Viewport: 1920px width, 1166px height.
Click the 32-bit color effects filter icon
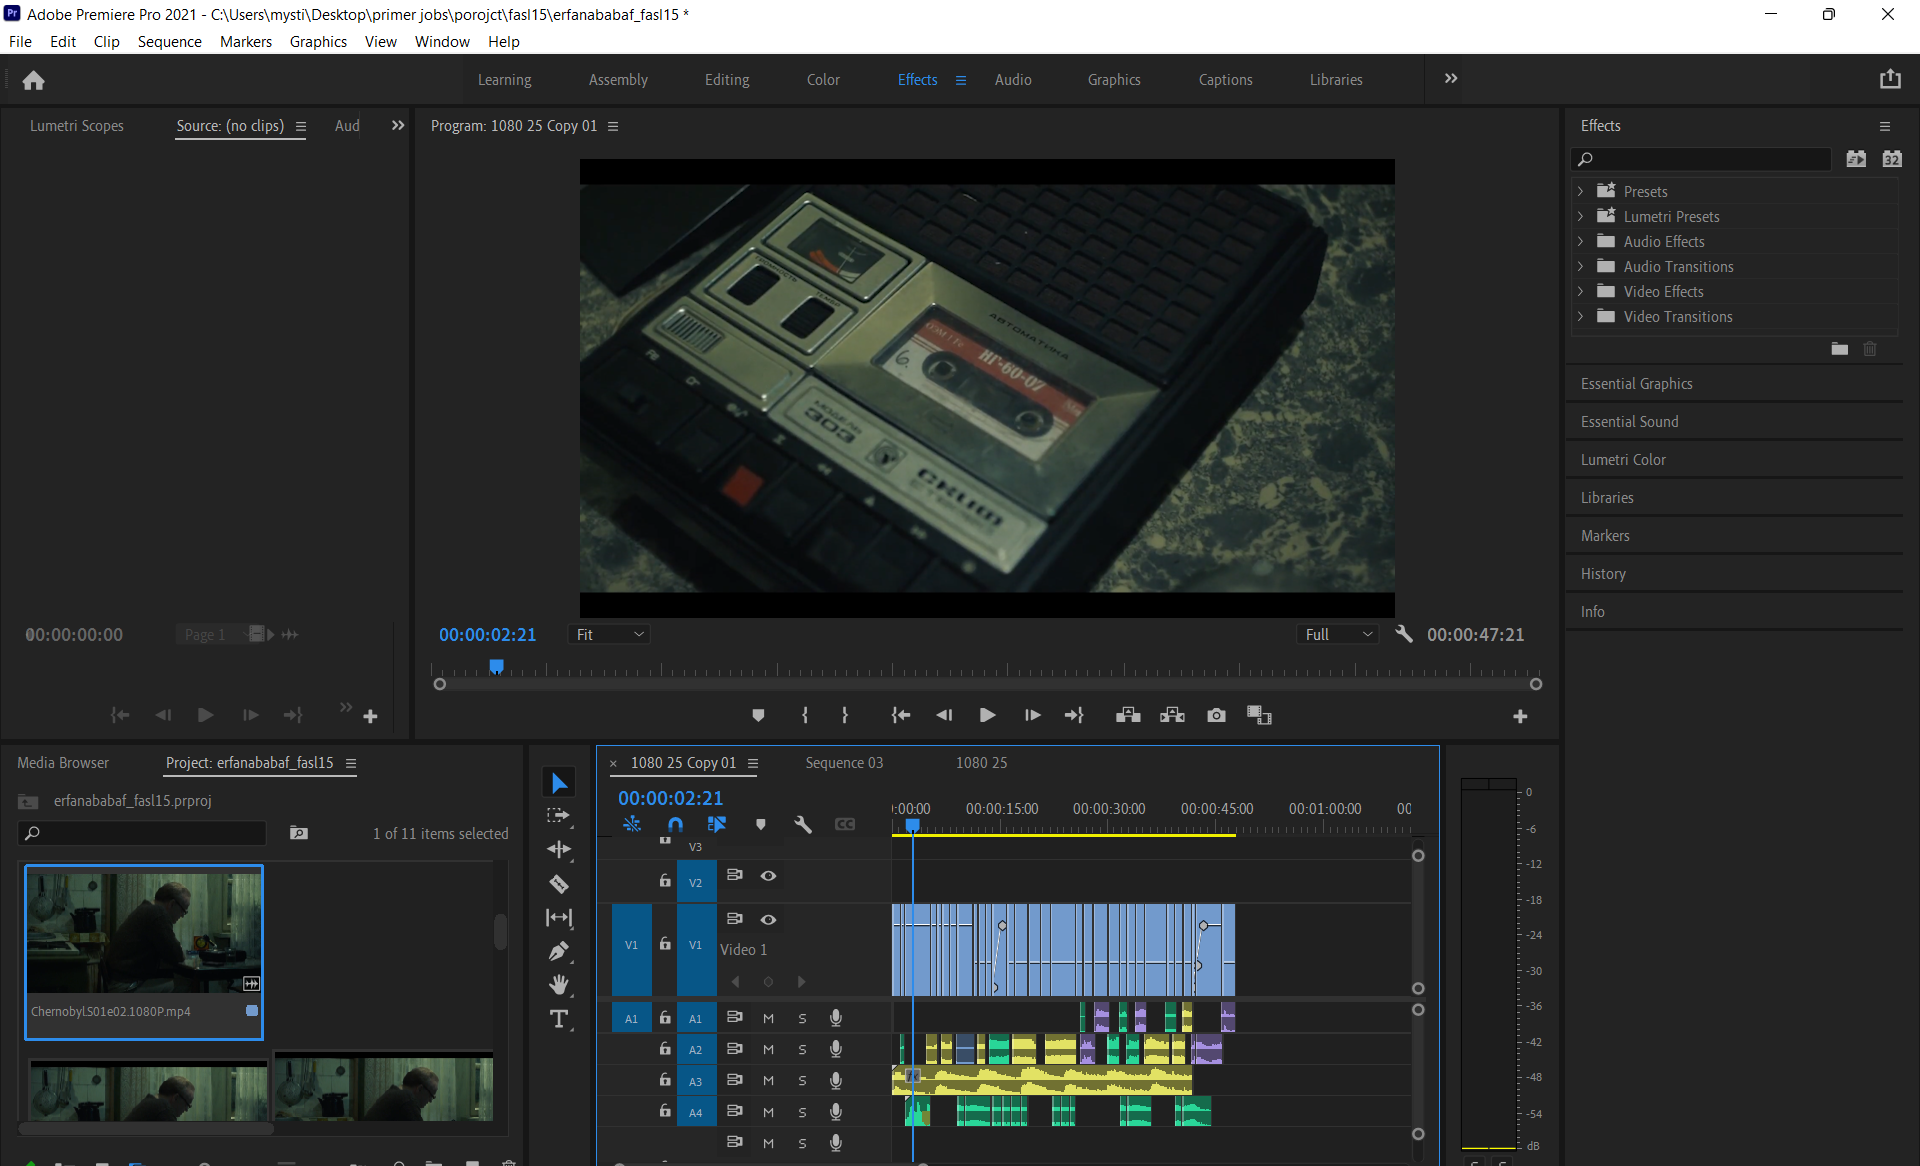(x=1892, y=159)
